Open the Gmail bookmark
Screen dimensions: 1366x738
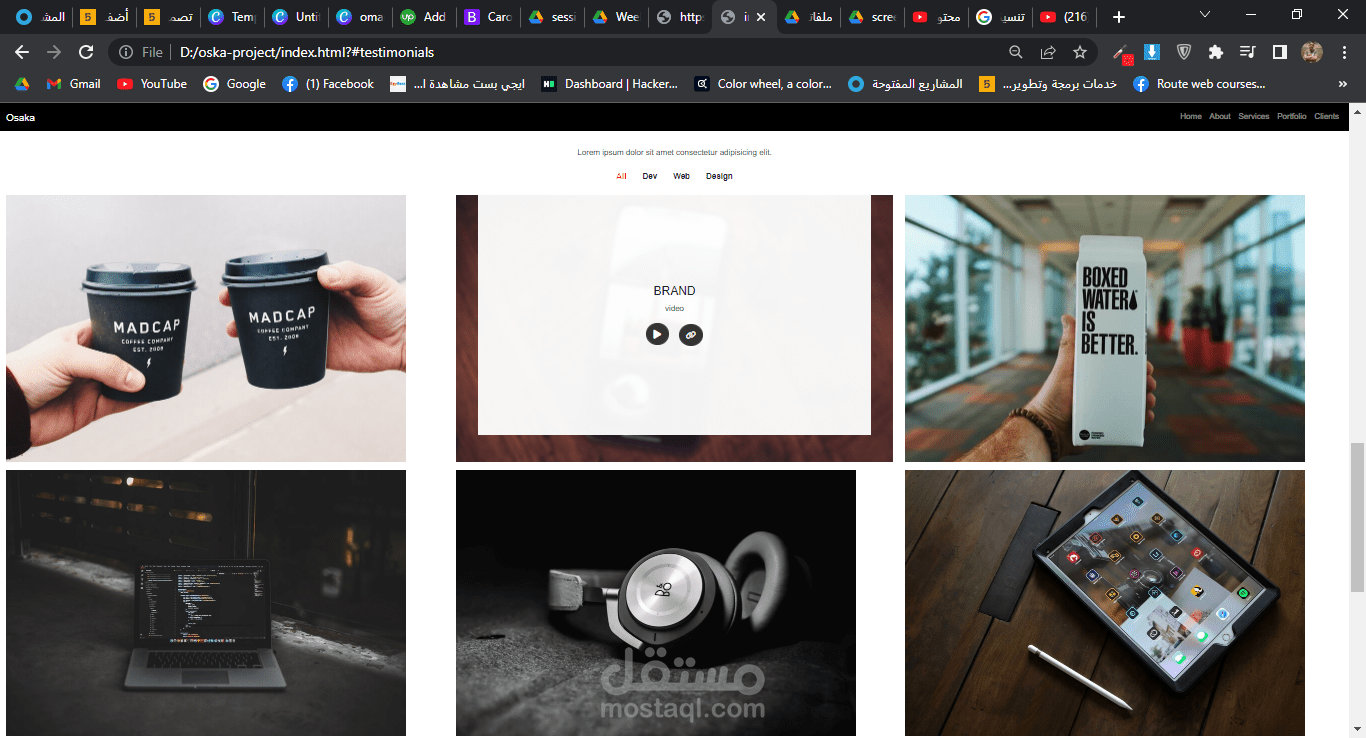coord(74,84)
